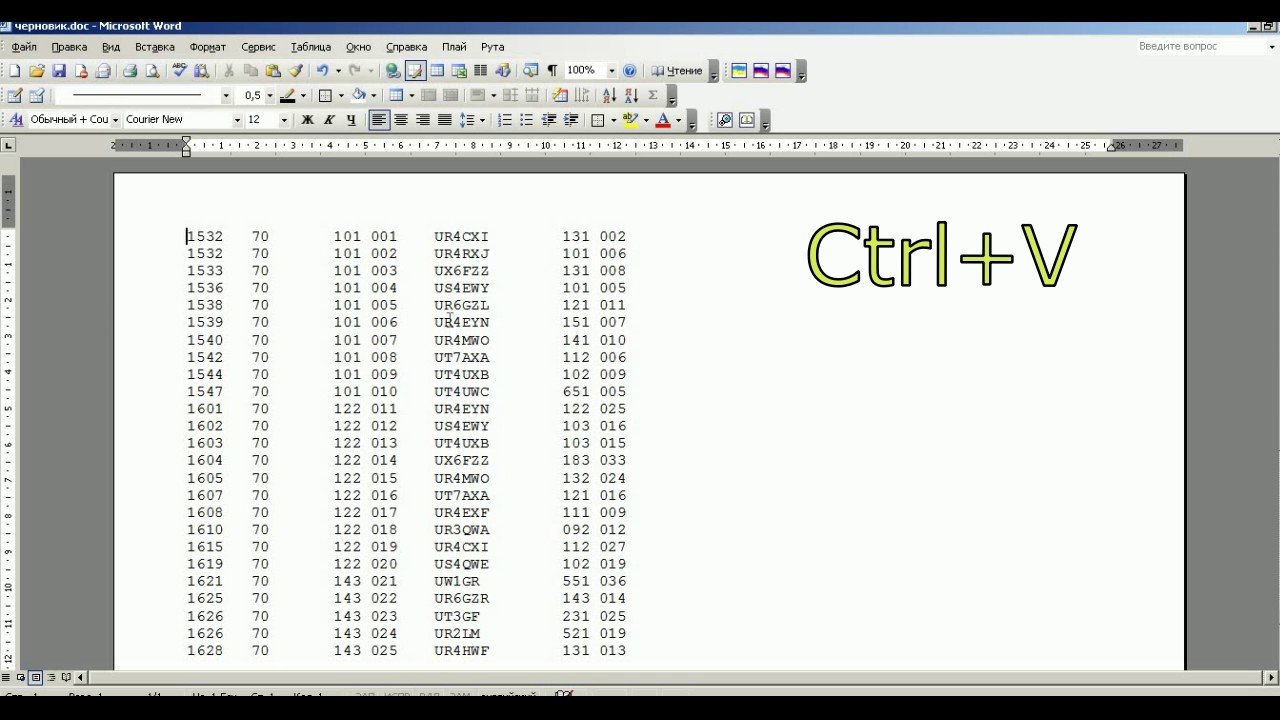The height and width of the screenshot is (720, 1280).
Task: Click the Ukrainian flag toolbar icon
Action: 739,71
